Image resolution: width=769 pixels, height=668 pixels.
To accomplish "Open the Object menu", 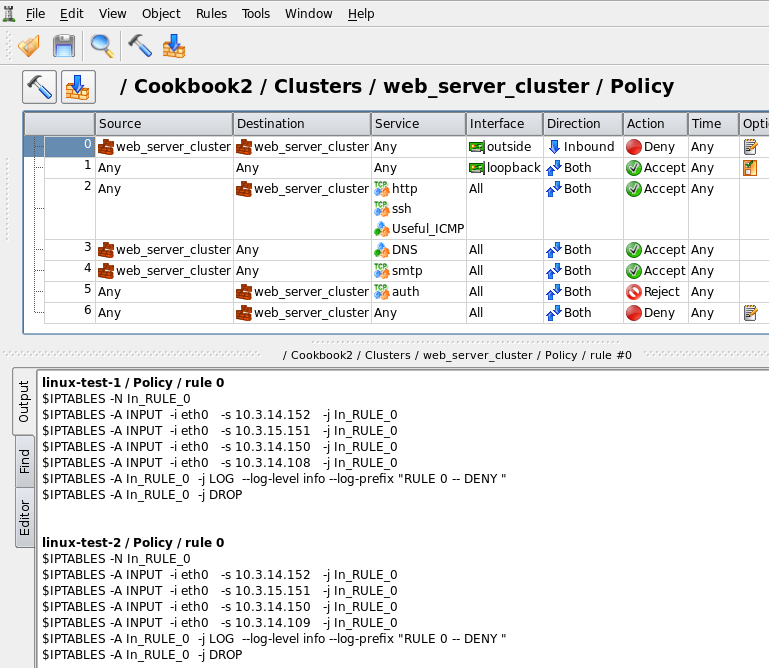I will point(161,14).
